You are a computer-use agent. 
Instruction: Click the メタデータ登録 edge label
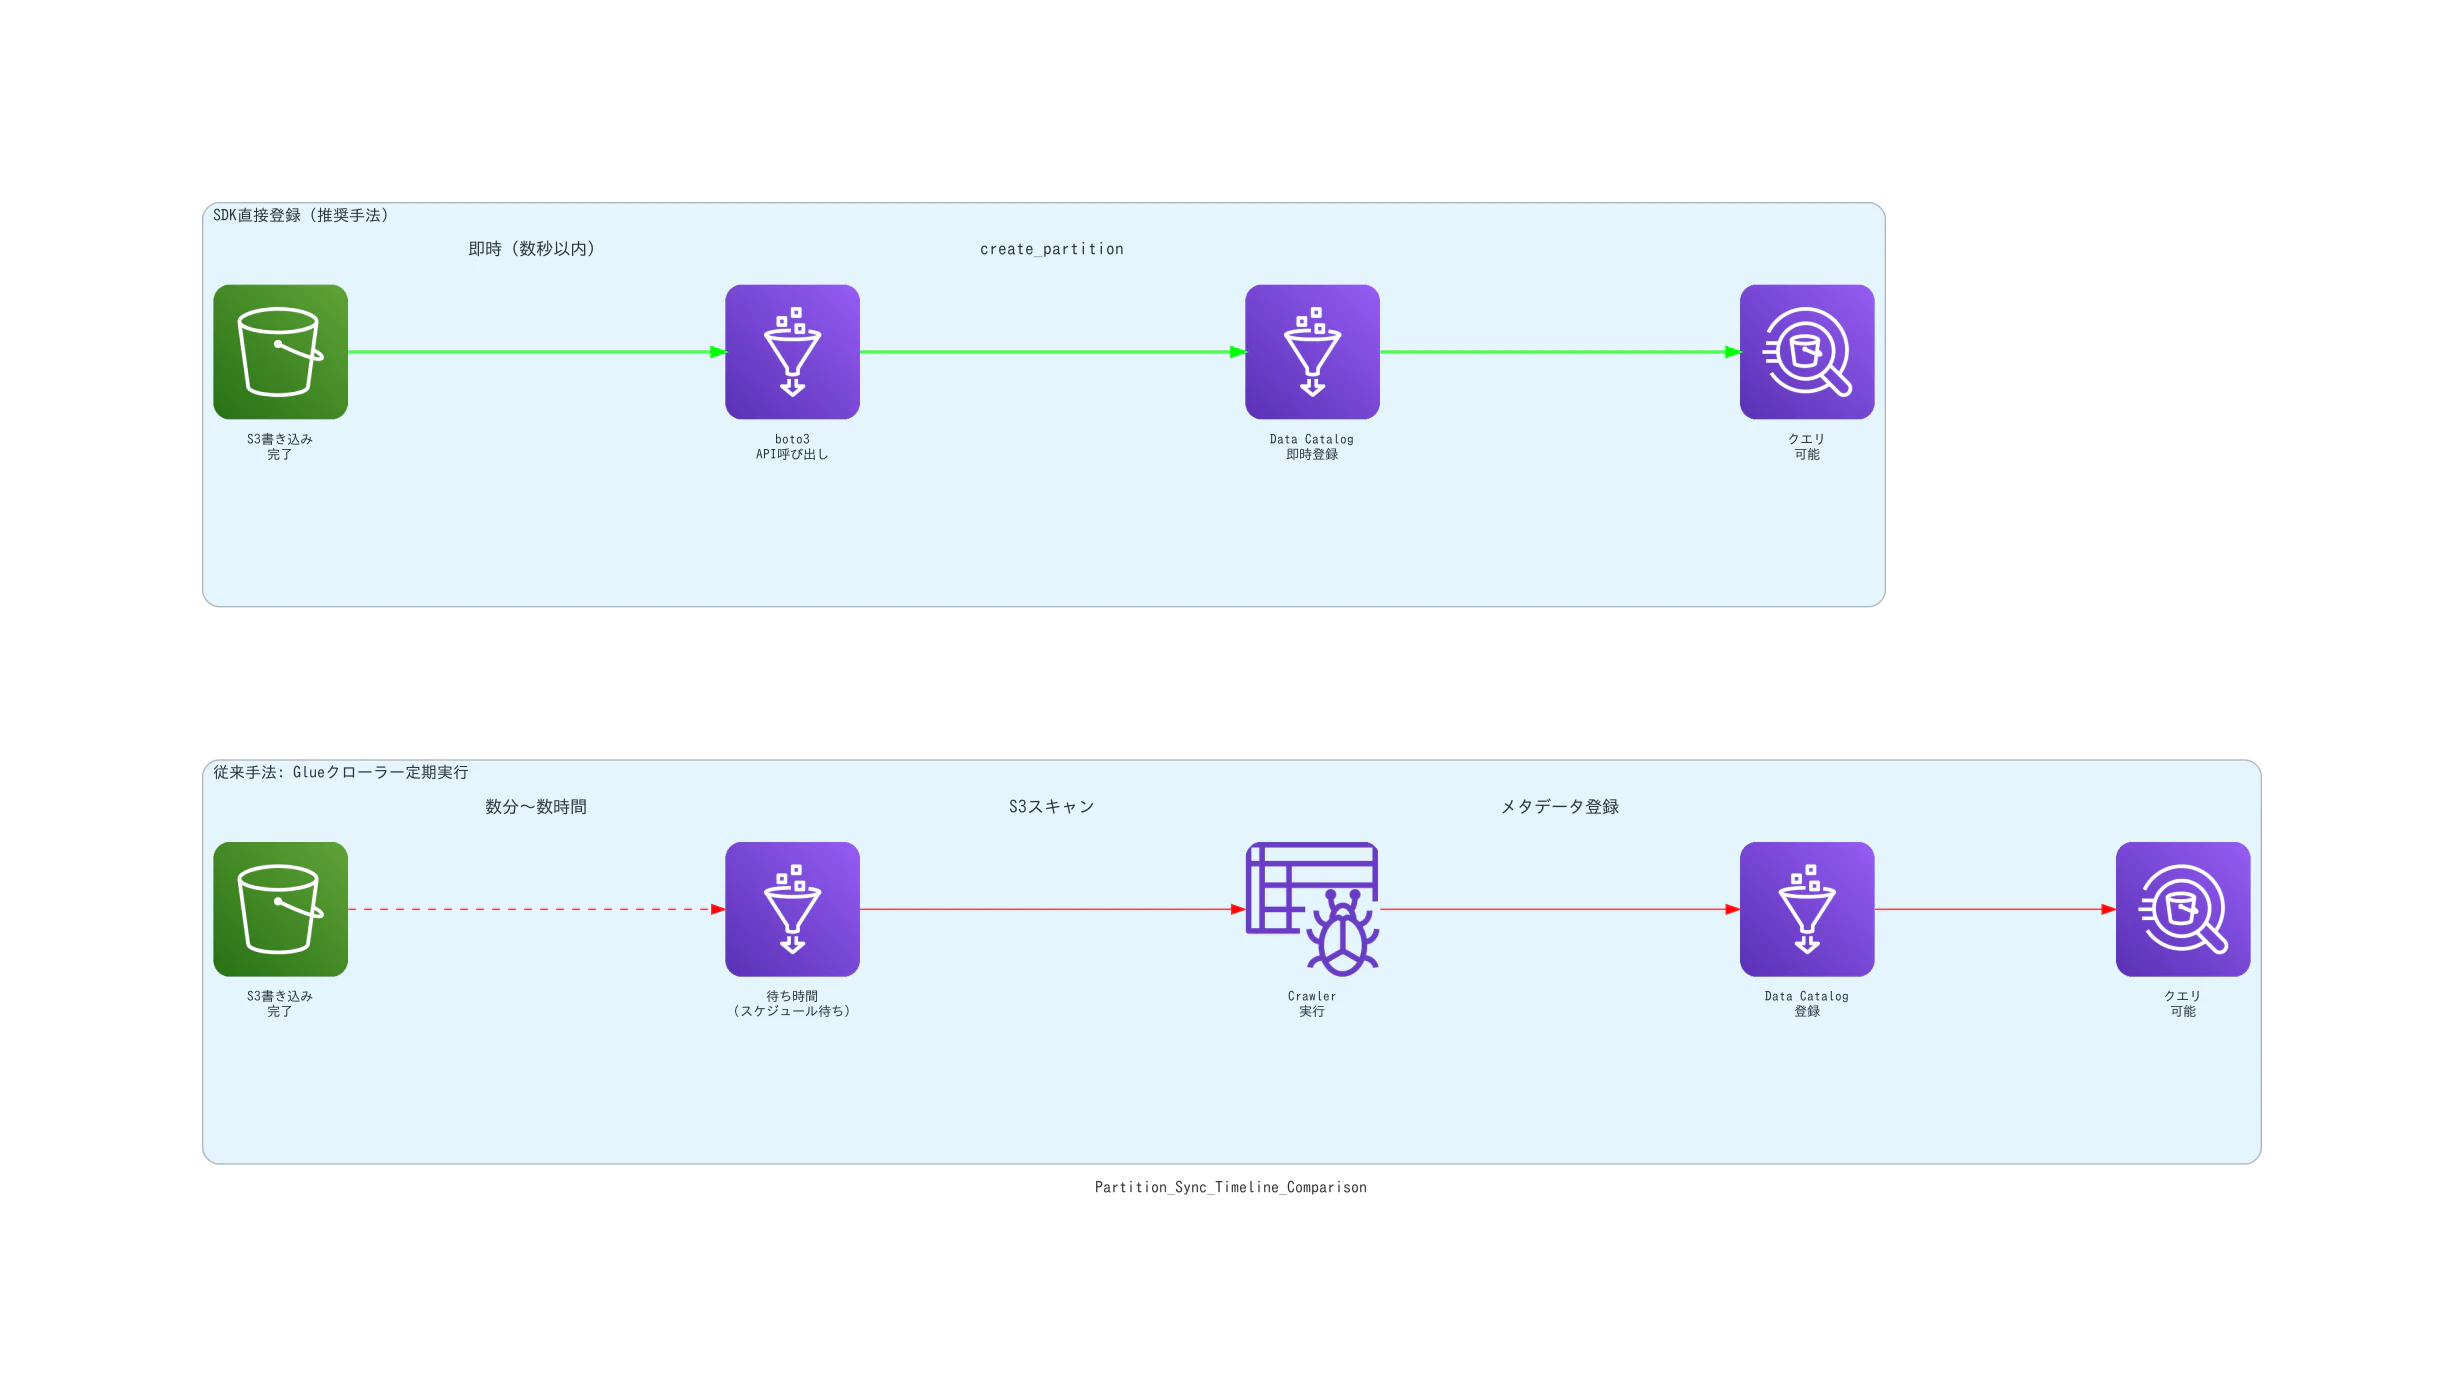(x=1560, y=806)
